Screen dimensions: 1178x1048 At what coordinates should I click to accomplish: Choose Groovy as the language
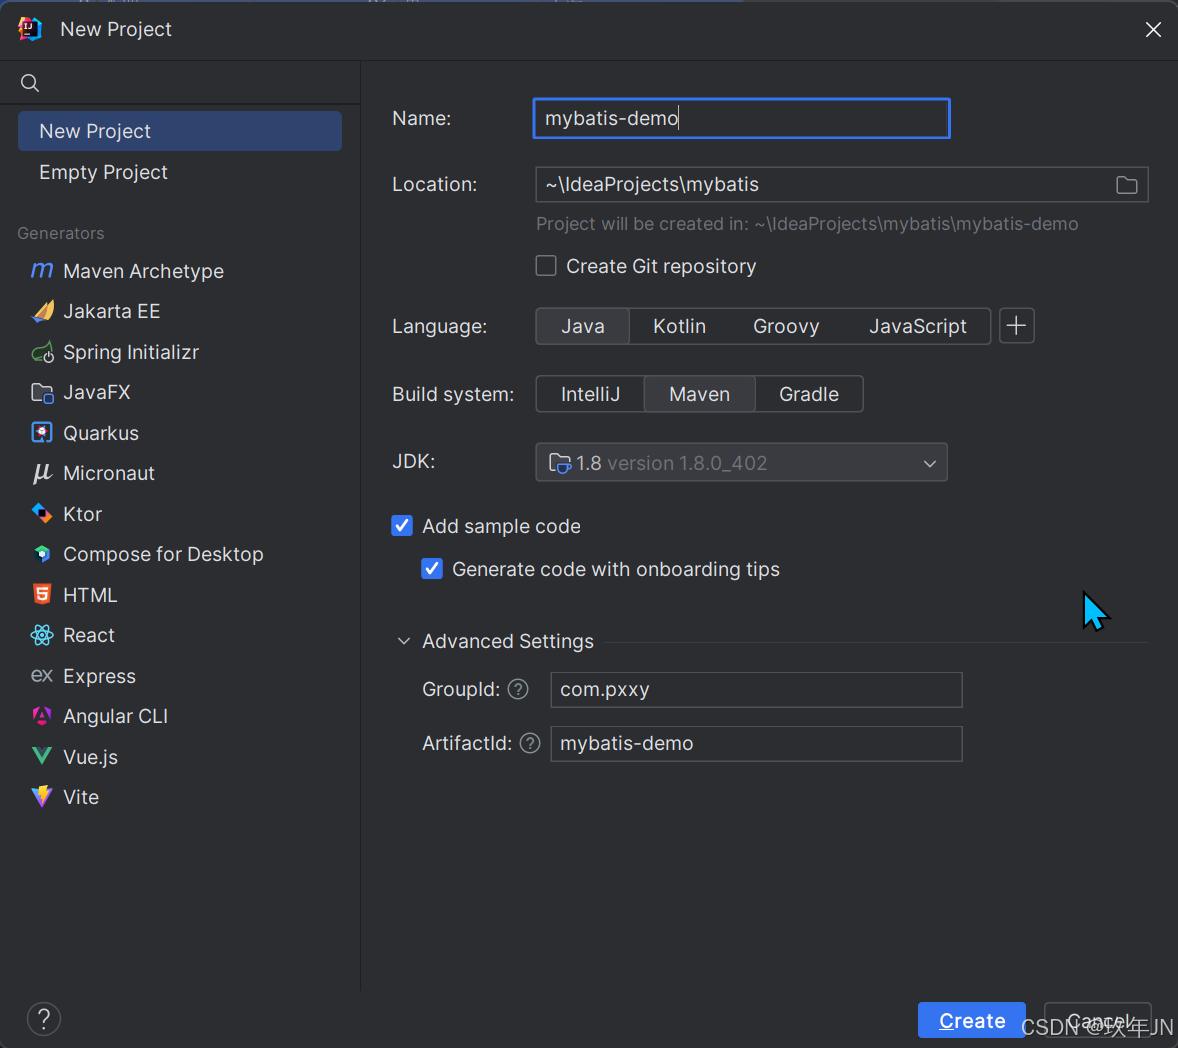click(x=786, y=326)
